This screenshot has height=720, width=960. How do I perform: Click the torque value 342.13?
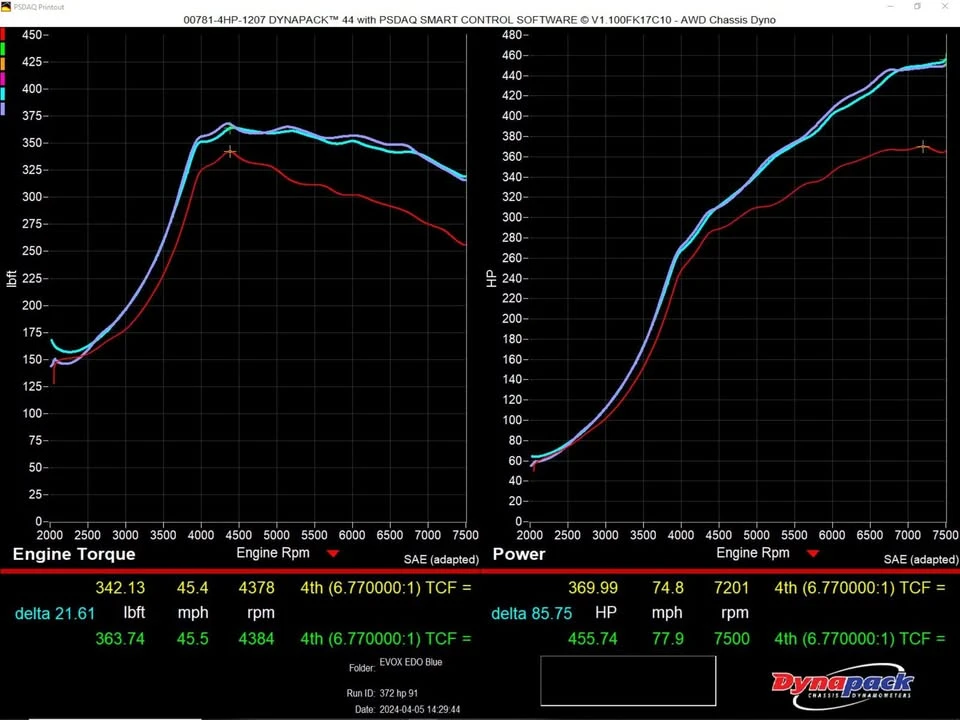[x=120, y=588]
